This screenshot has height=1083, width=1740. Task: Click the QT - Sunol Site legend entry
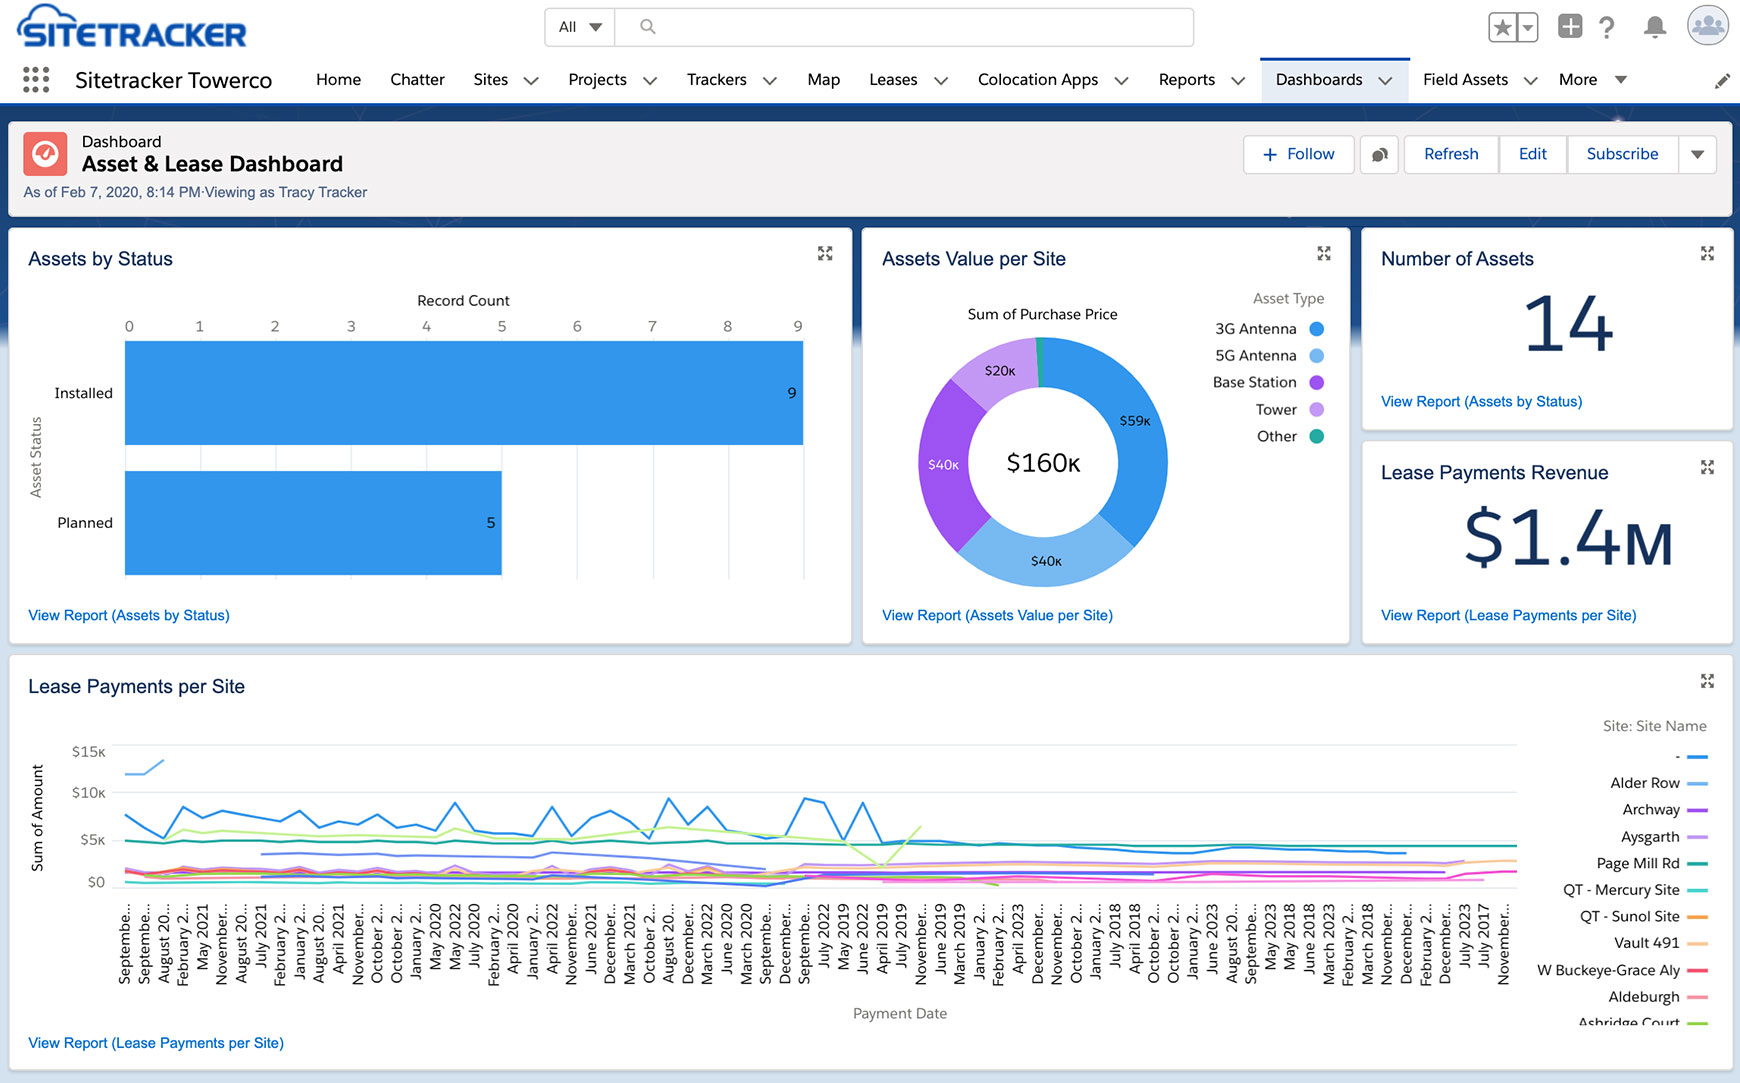tap(1644, 917)
